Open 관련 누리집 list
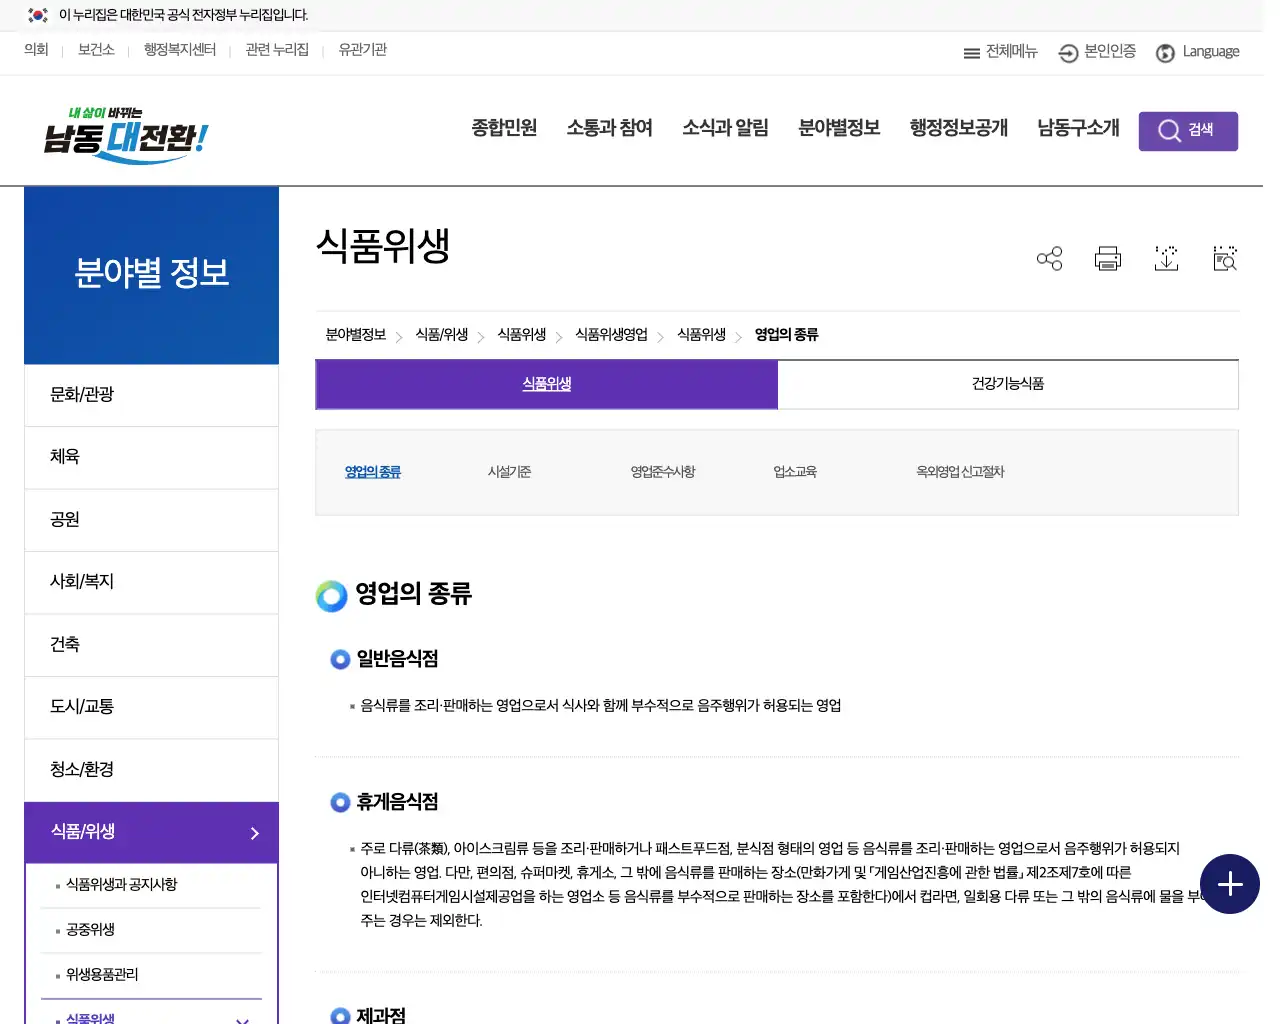 (x=277, y=50)
